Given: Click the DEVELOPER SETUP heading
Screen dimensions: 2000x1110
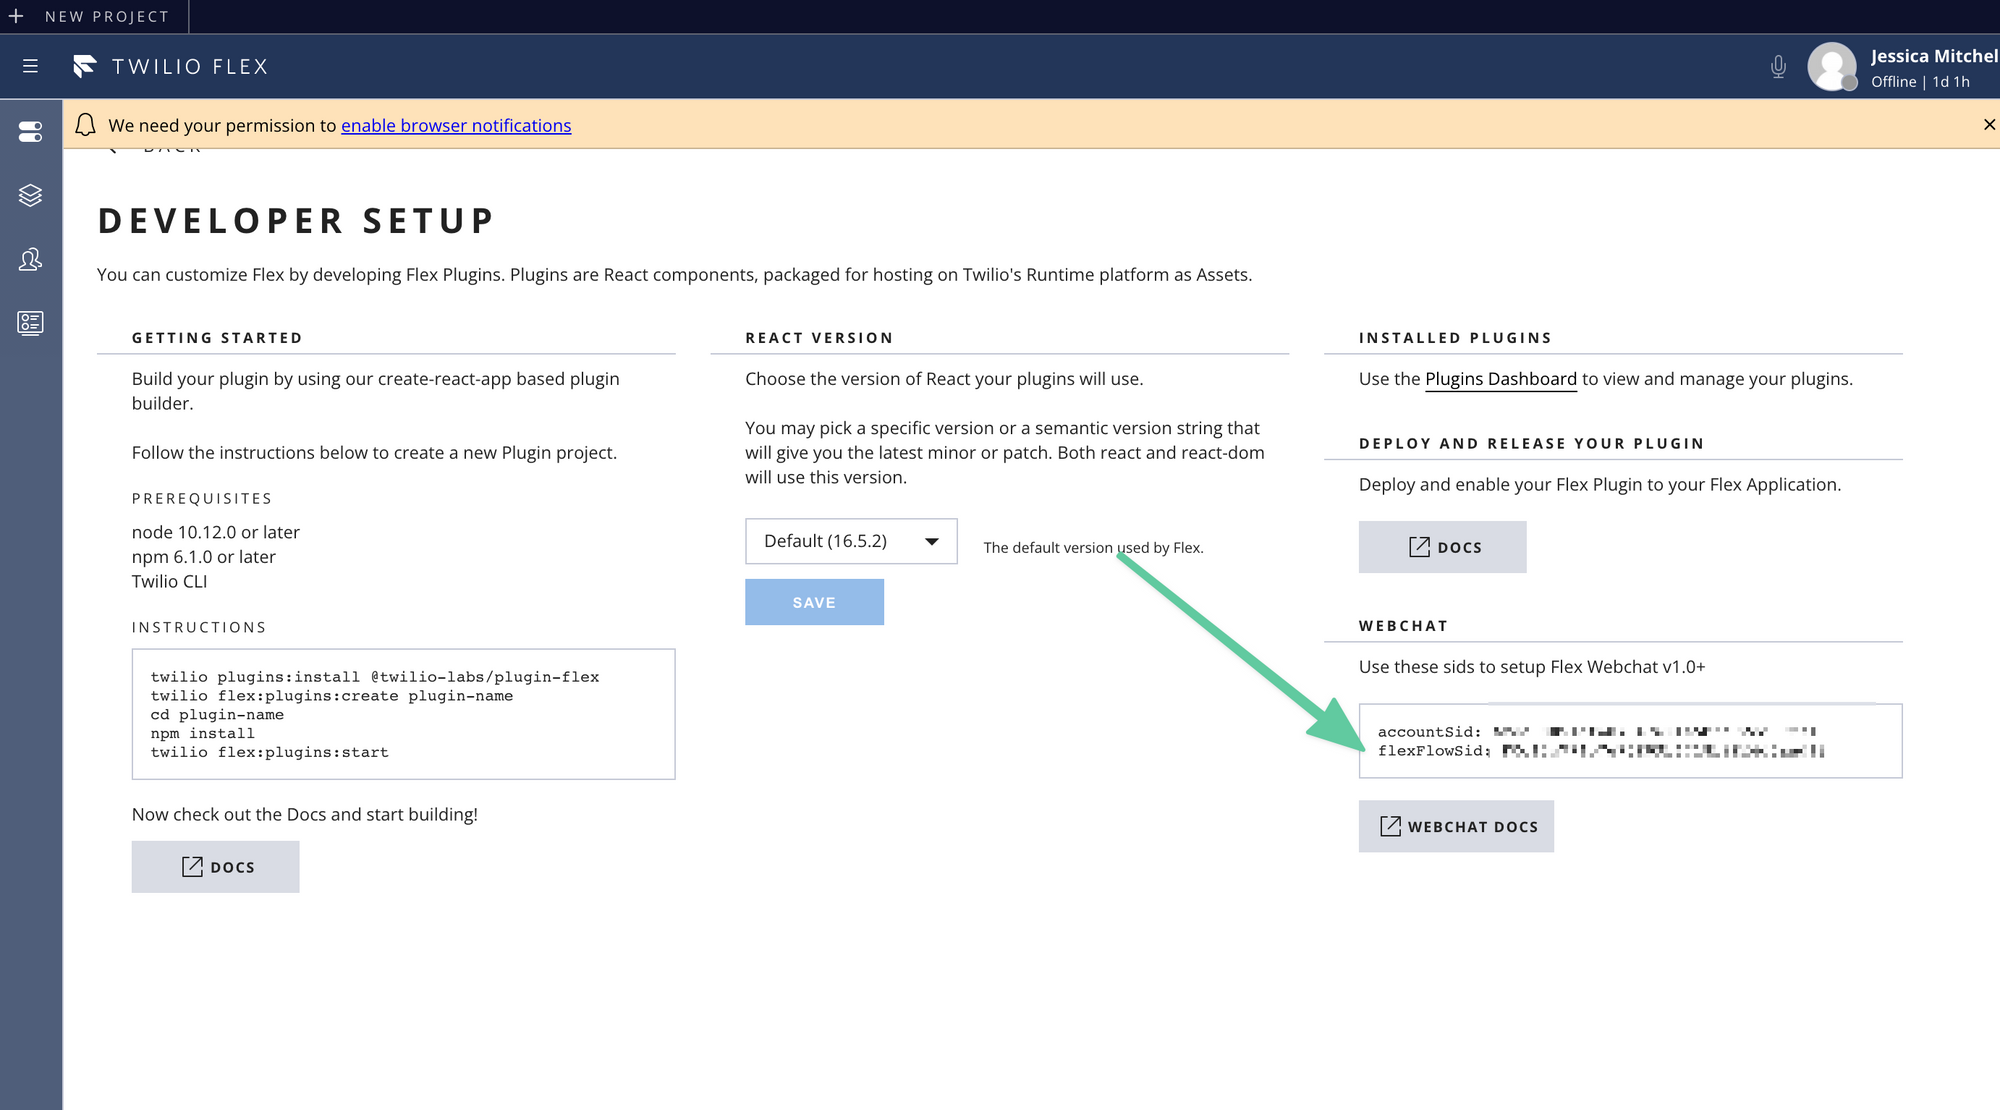Looking at the screenshot, I should coord(296,221).
